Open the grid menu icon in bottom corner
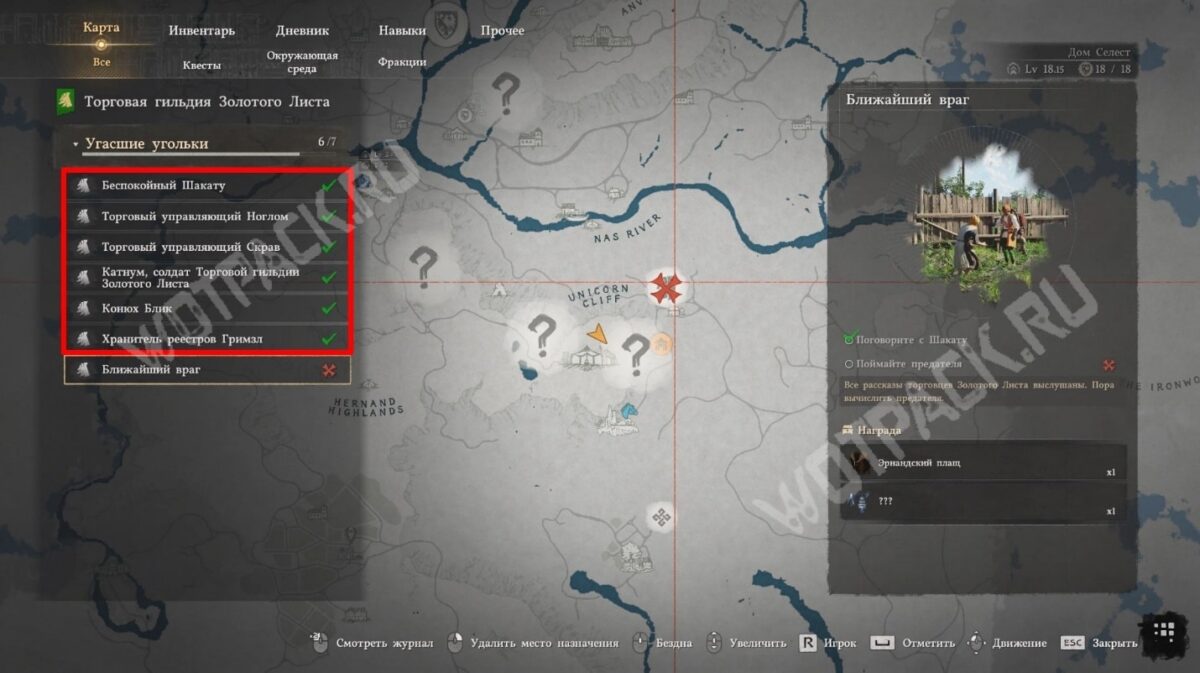The image size is (1200, 673). pyautogui.click(x=1163, y=632)
